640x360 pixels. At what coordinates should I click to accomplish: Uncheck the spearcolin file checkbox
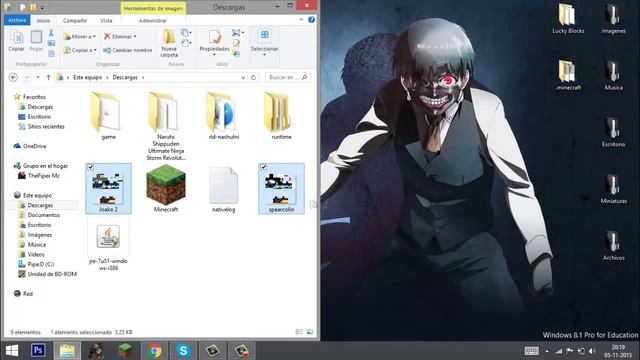click(x=264, y=167)
